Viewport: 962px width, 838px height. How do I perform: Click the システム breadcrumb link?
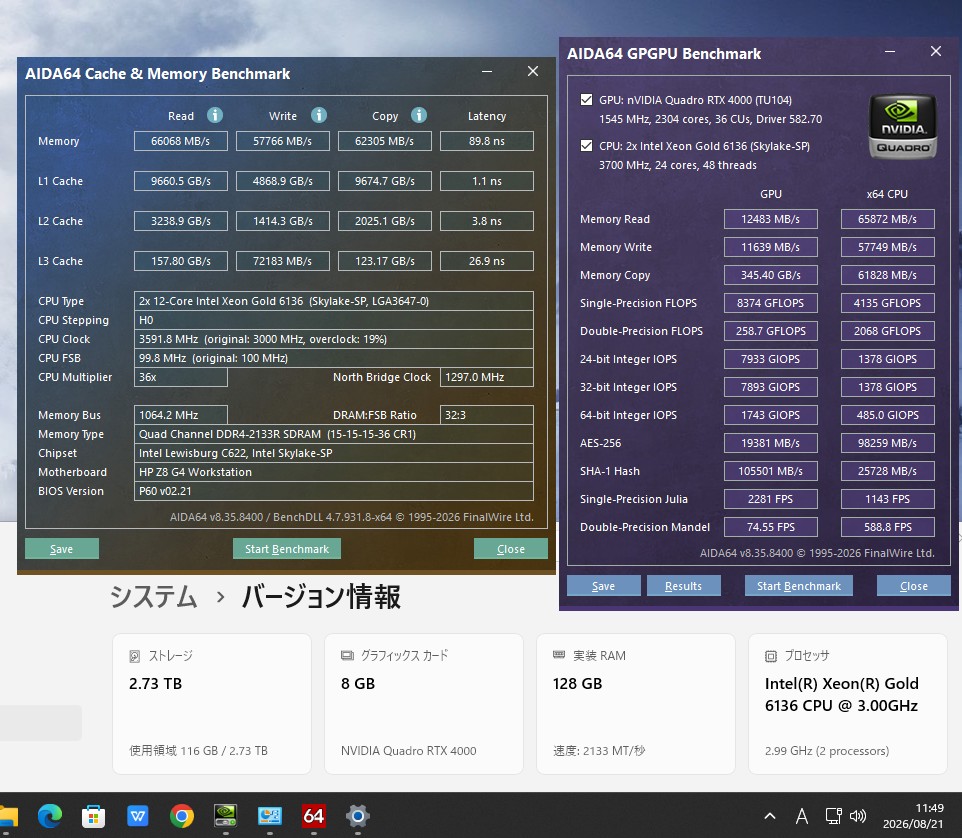tap(153, 597)
